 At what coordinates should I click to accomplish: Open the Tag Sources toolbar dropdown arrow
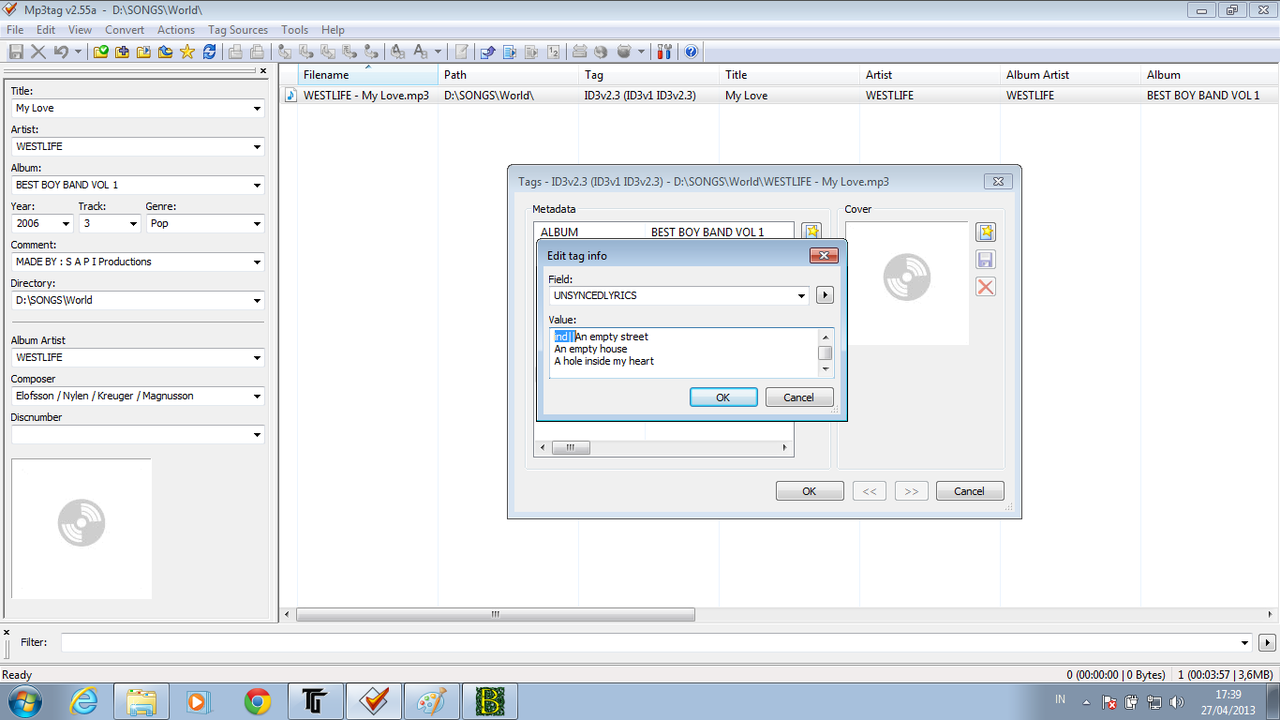[641, 51]
